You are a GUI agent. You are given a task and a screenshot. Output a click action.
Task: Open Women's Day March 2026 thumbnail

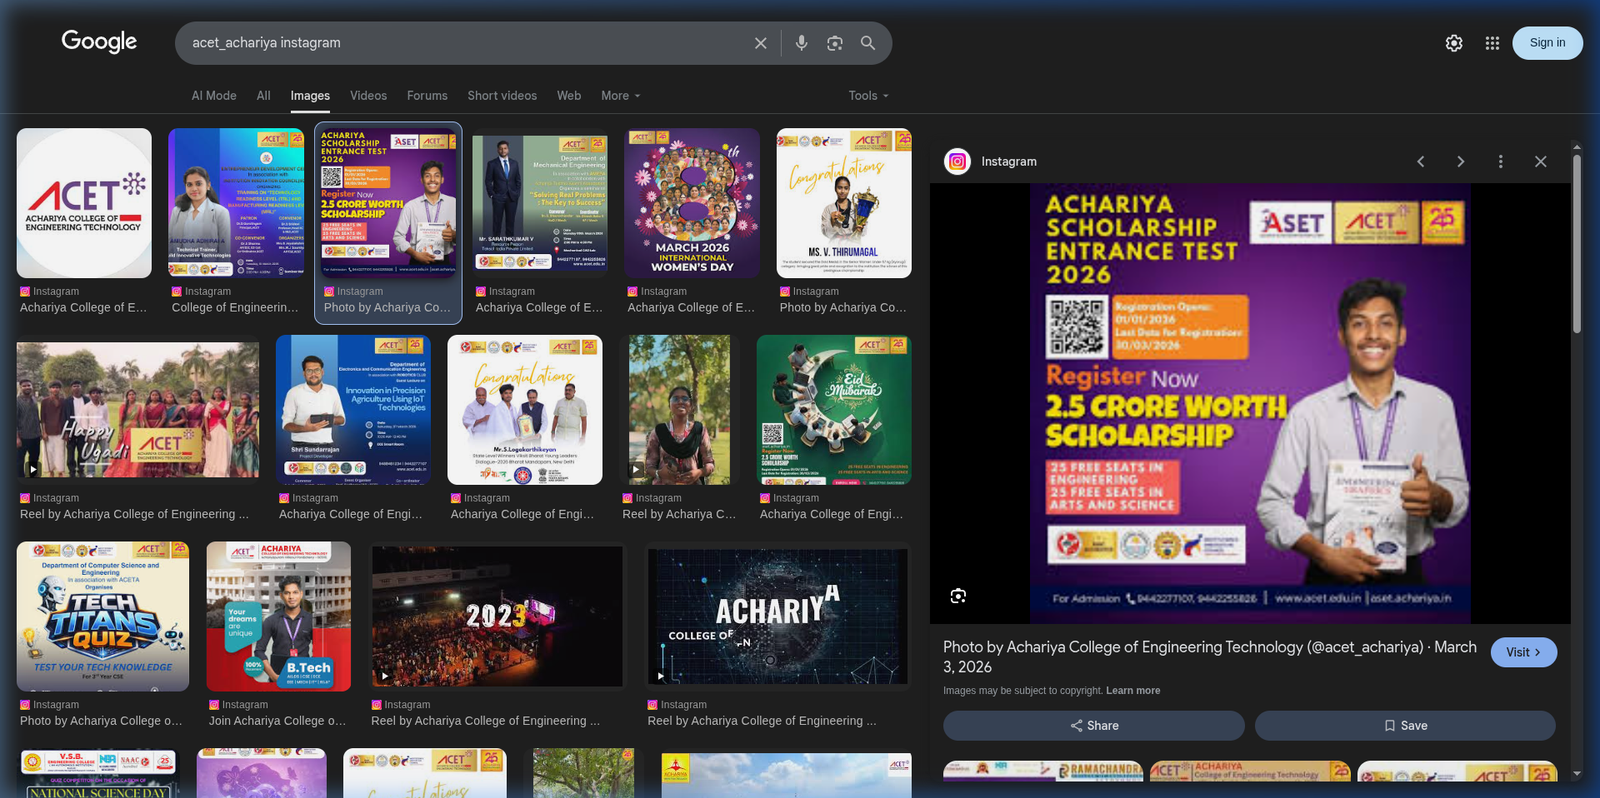pos(692,203)
